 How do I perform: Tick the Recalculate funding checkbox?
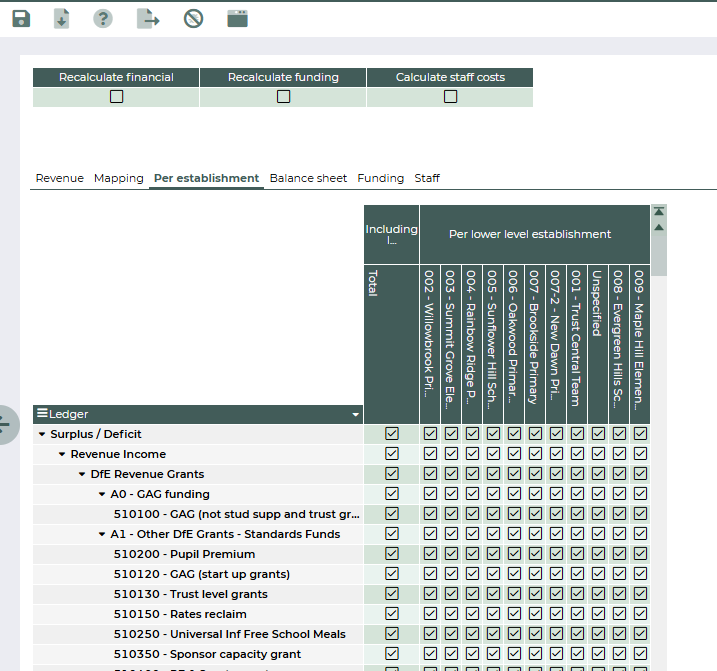coord(283,97)
